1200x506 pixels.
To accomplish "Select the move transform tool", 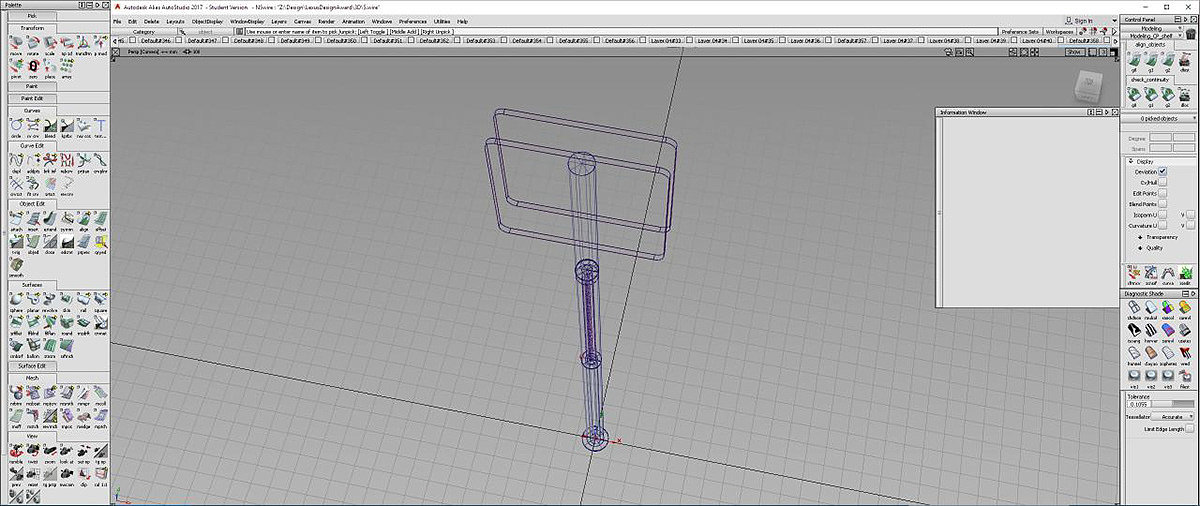I will click(17, 44).
